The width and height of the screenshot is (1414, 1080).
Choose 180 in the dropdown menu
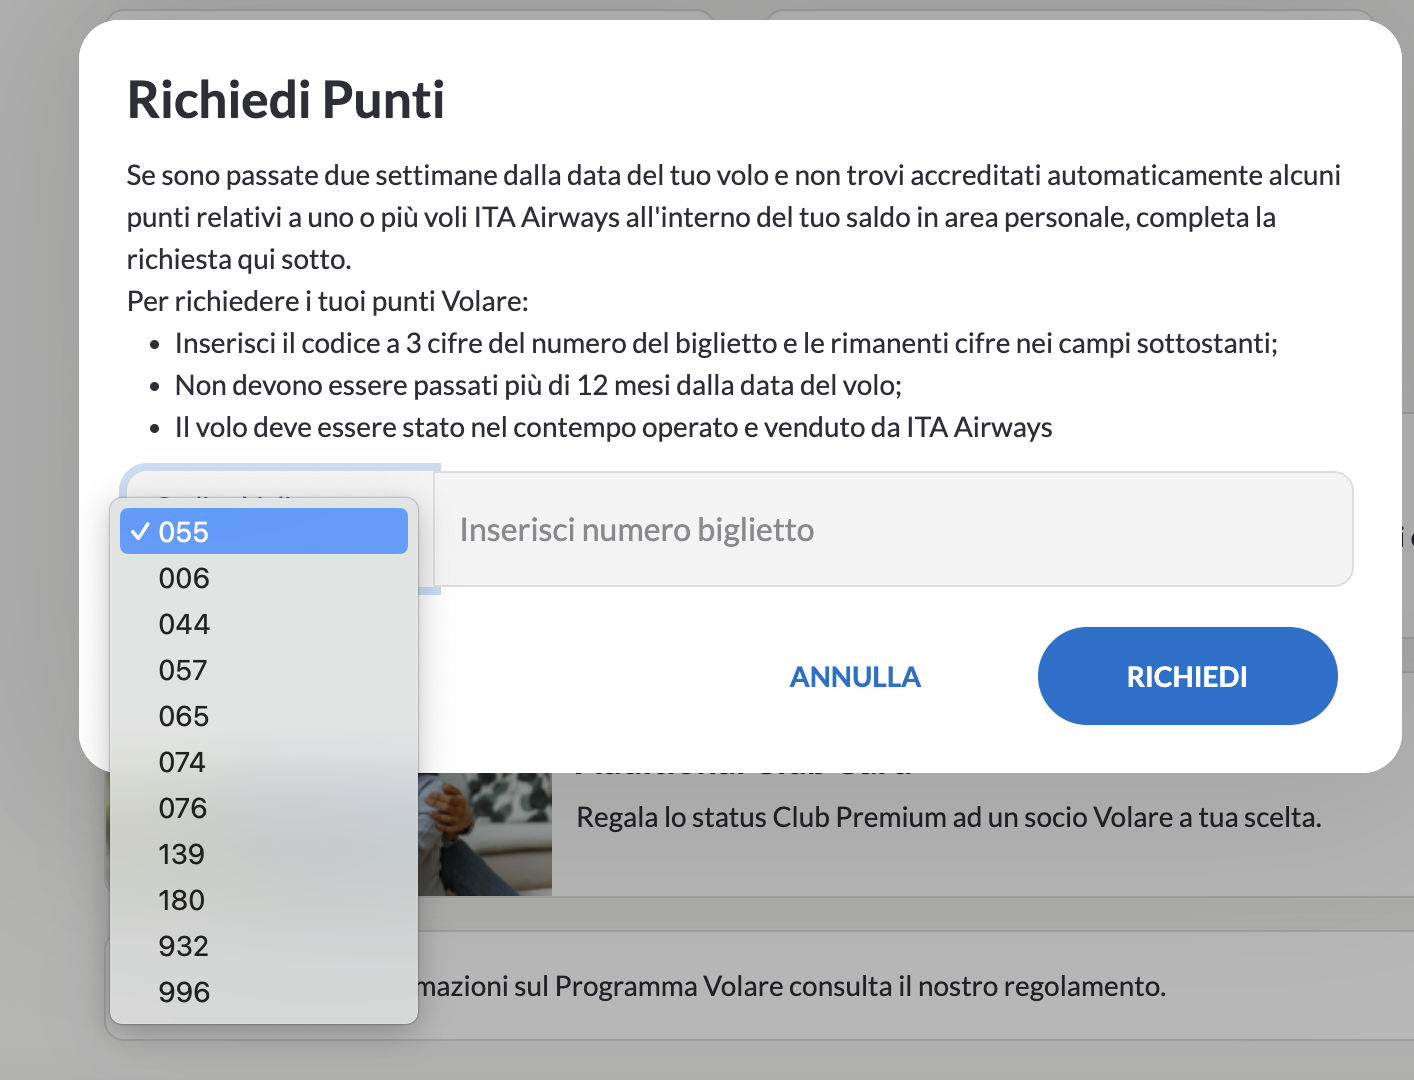[x=182, y=900]
